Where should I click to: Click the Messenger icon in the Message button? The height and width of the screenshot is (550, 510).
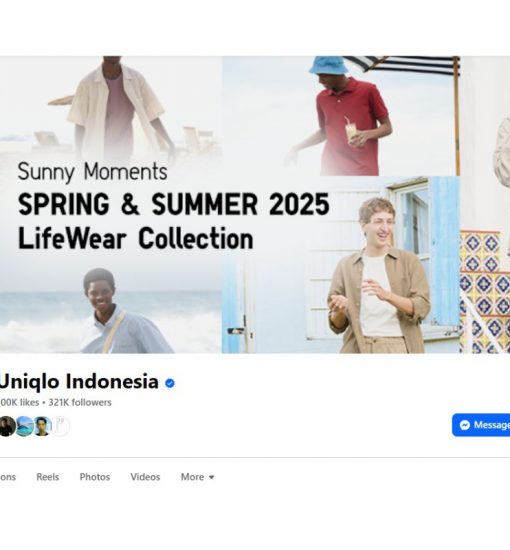pos(465,425)
